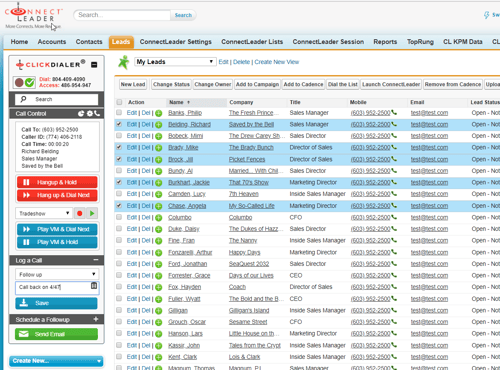Dial Ford, Jonathan mobile phone icon
Image resolution: width=500 pixels, height=370 pixels.
(x=394, y=263)
